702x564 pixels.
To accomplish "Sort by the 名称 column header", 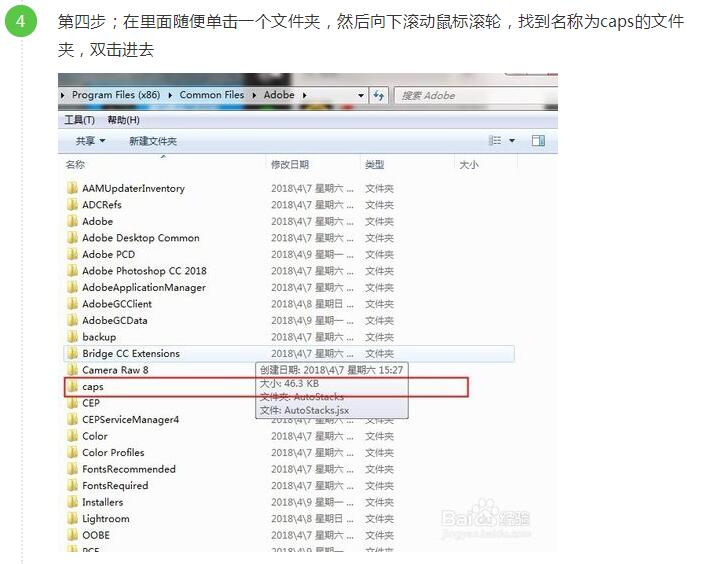I will (75, 165).
